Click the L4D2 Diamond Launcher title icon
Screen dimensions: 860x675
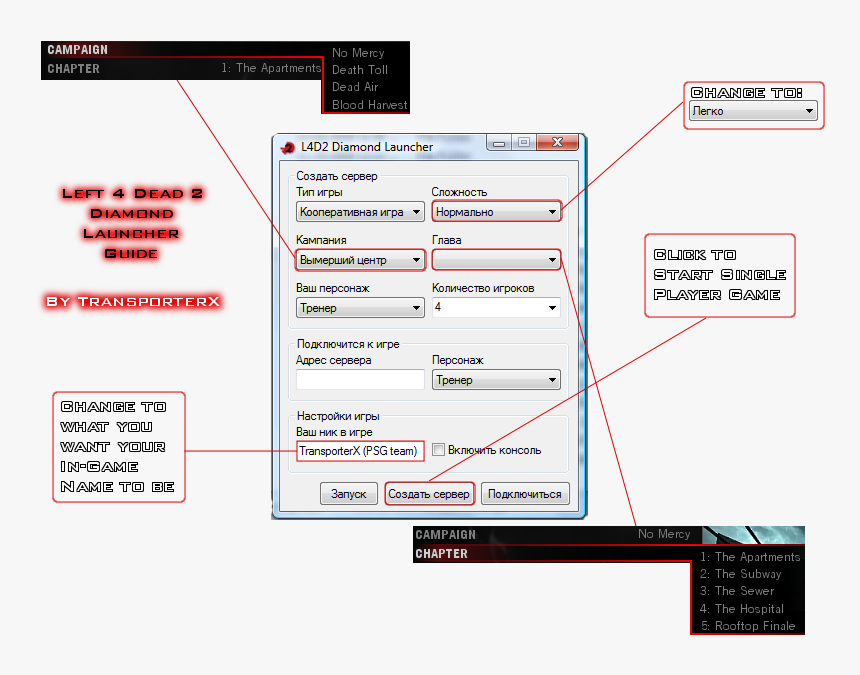287,147
